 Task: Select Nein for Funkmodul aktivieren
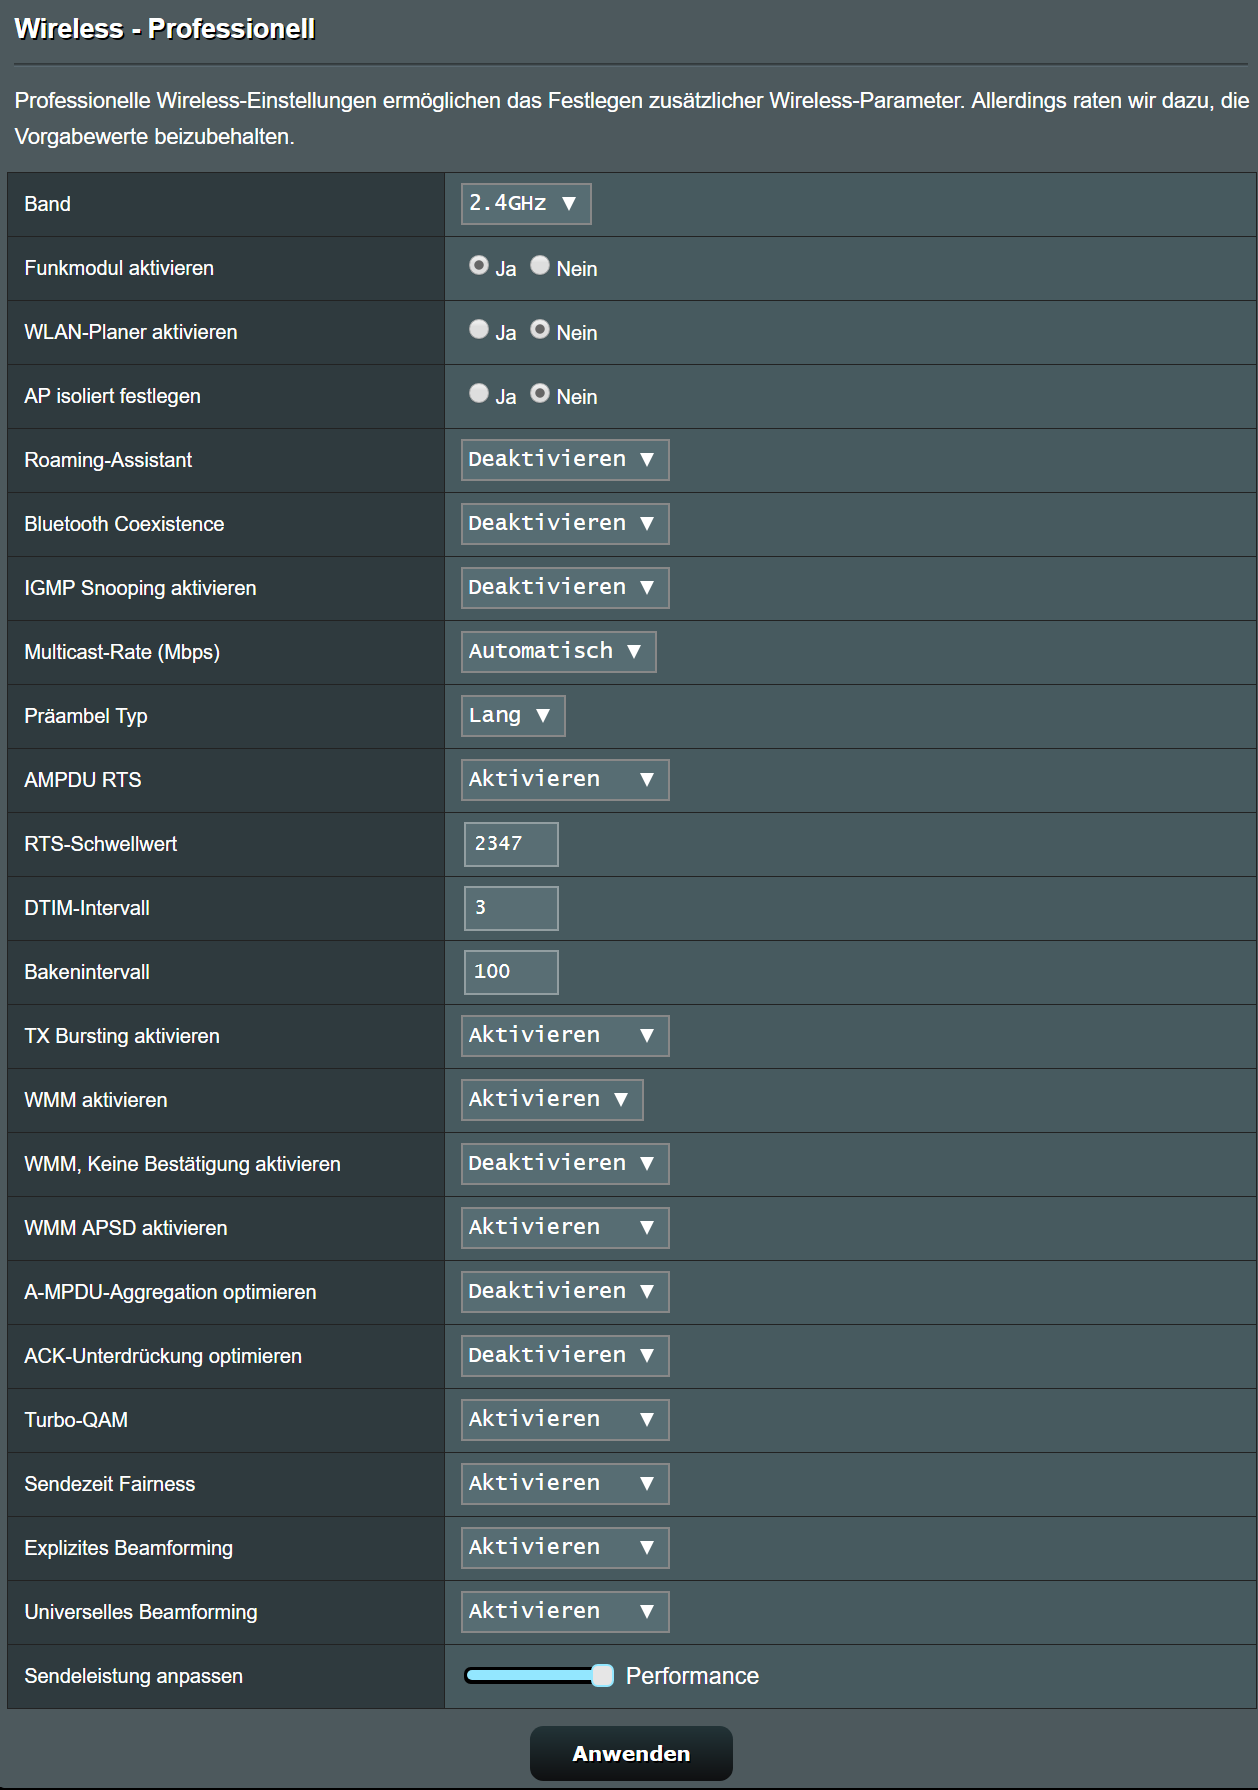[540, 266]
